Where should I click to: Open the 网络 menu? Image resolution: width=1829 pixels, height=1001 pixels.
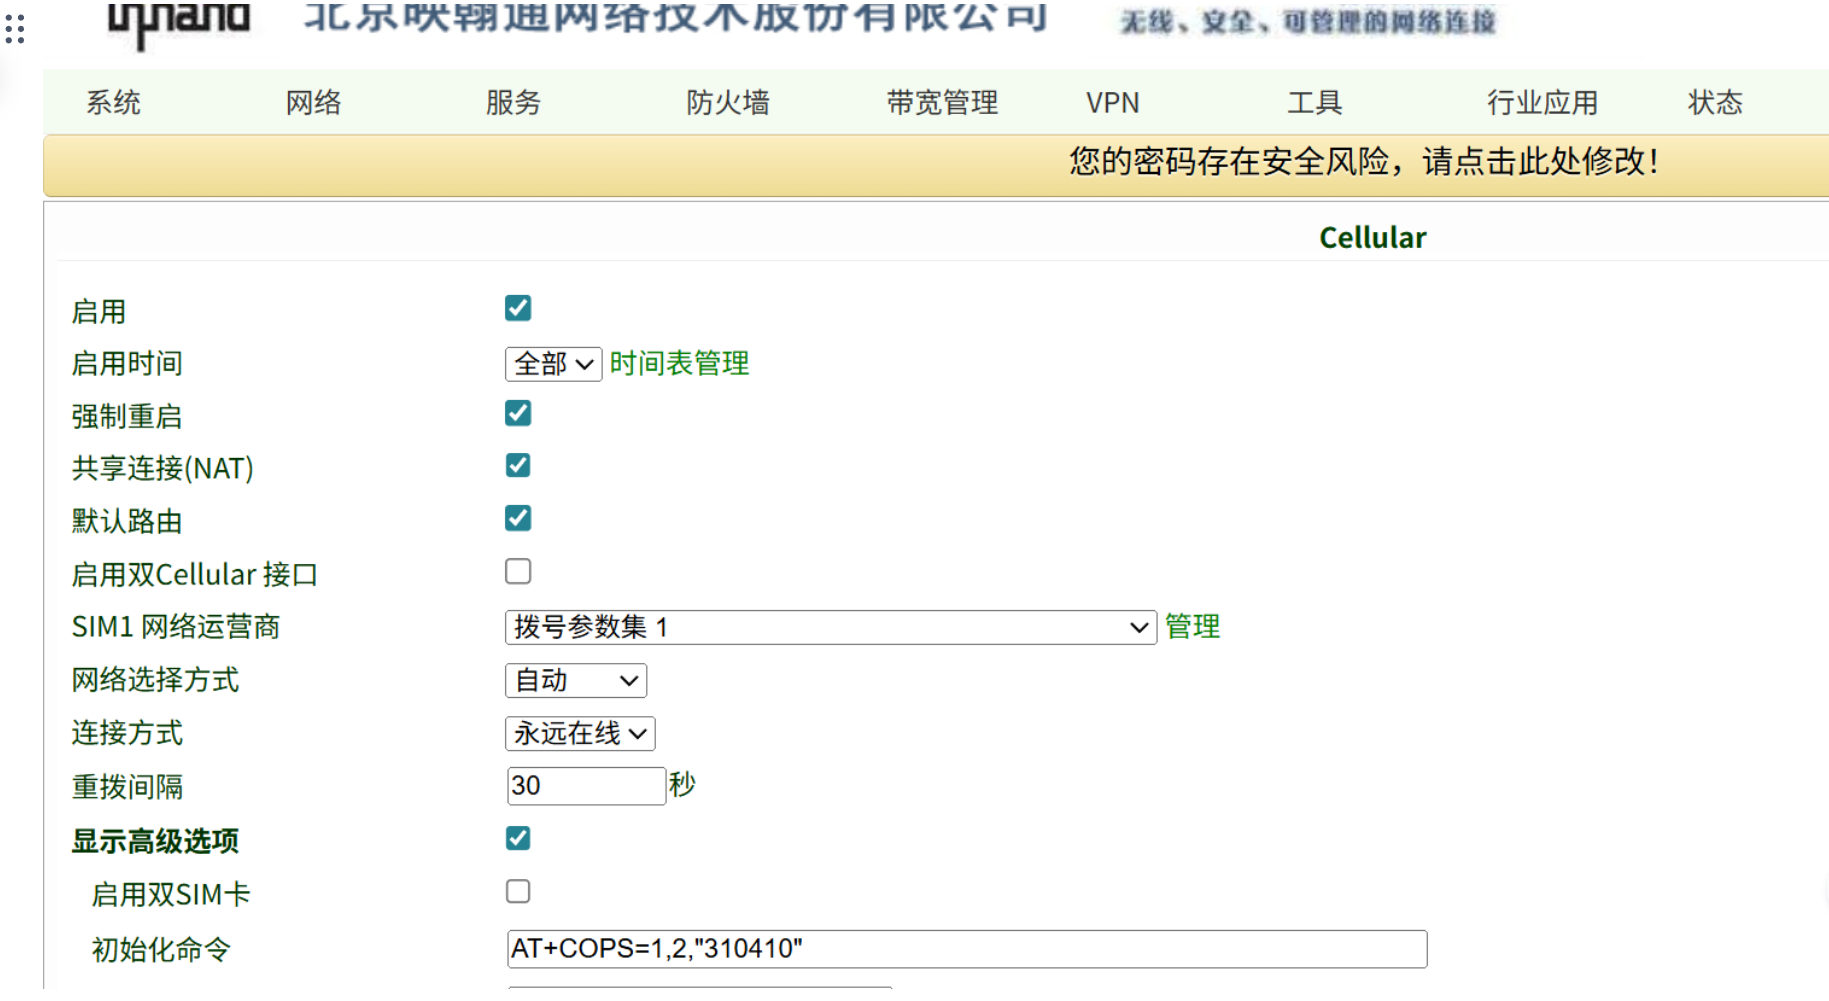(x=313, y=102)
